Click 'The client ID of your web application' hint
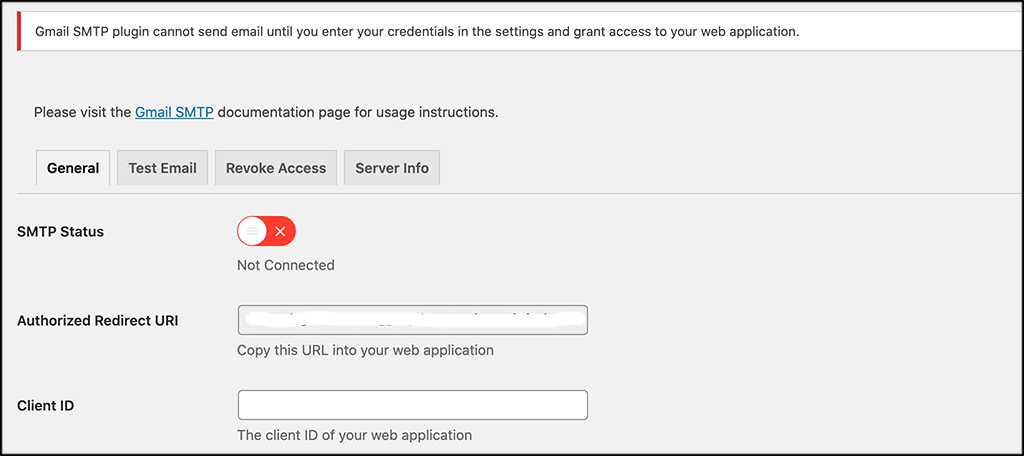The width and height of the screenshot is (1024, 456). click(x=355, y=434)
